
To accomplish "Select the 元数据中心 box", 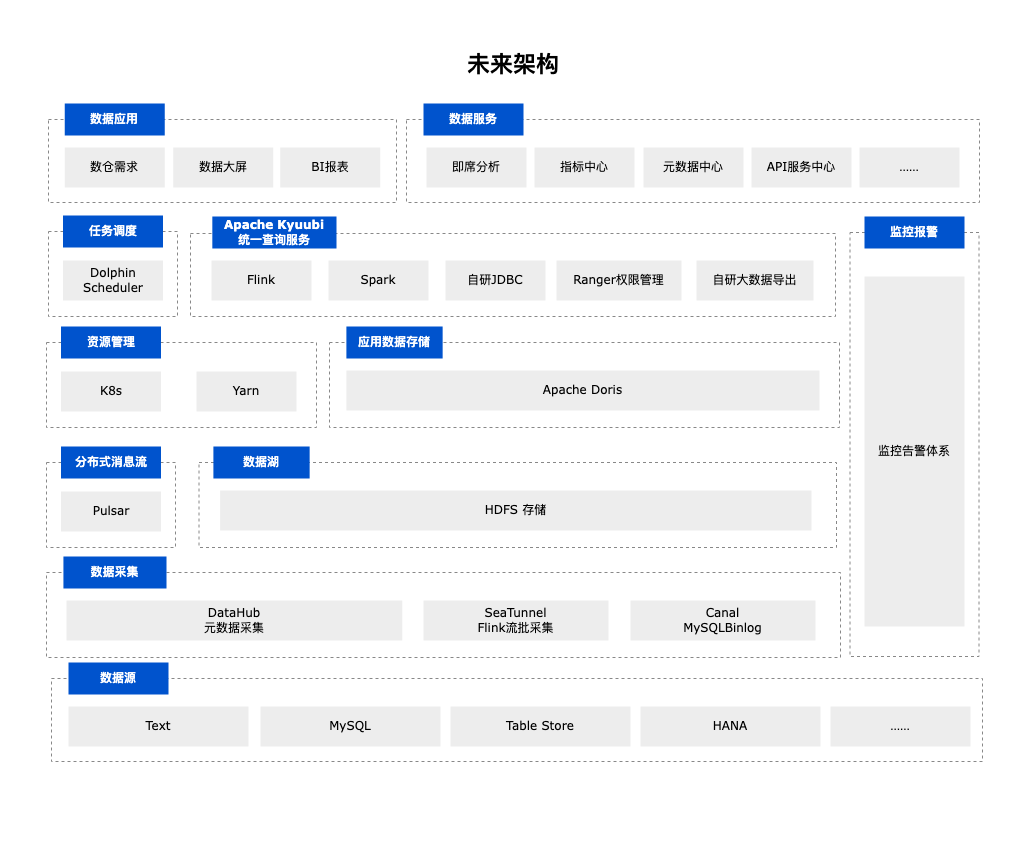I will 693,167.
